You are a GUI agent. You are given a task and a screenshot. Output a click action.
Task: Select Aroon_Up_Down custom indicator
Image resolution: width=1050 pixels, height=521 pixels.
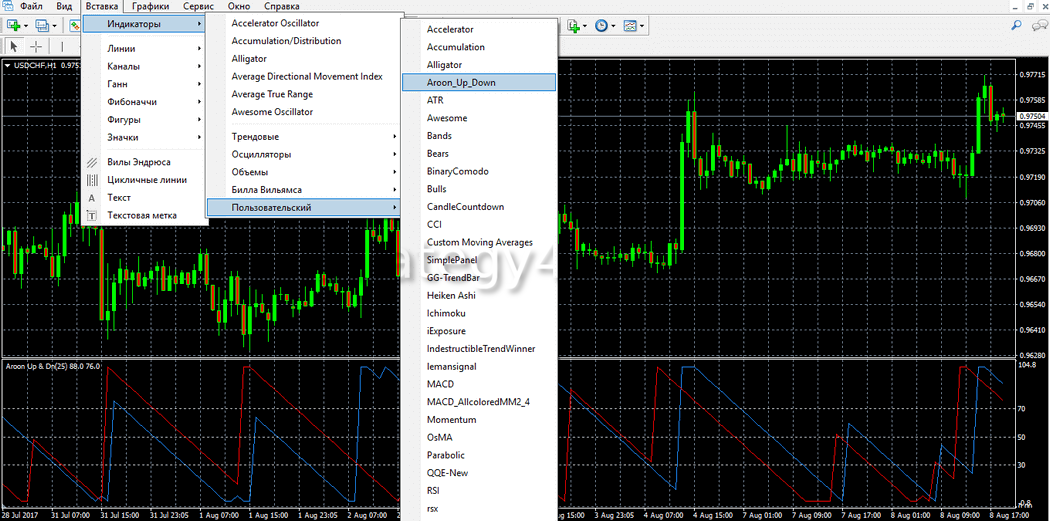(461, 83)
